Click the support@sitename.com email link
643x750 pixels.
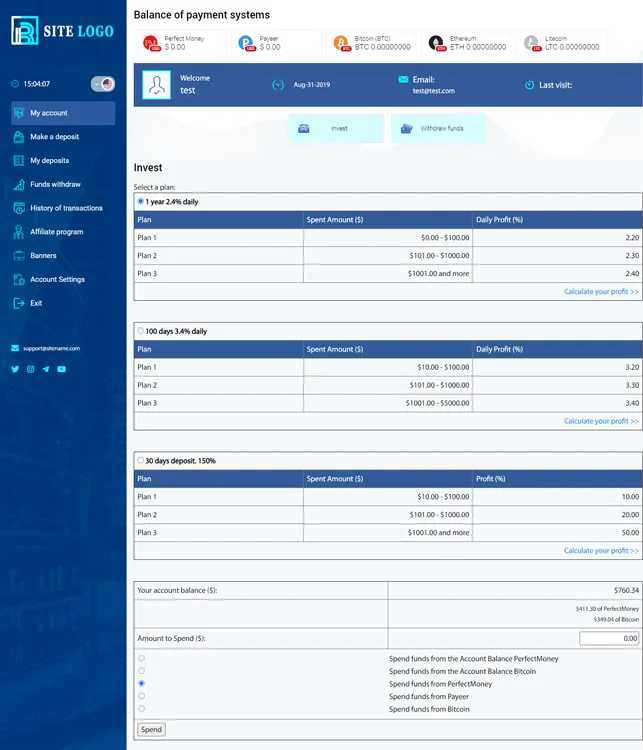[52, 348]
